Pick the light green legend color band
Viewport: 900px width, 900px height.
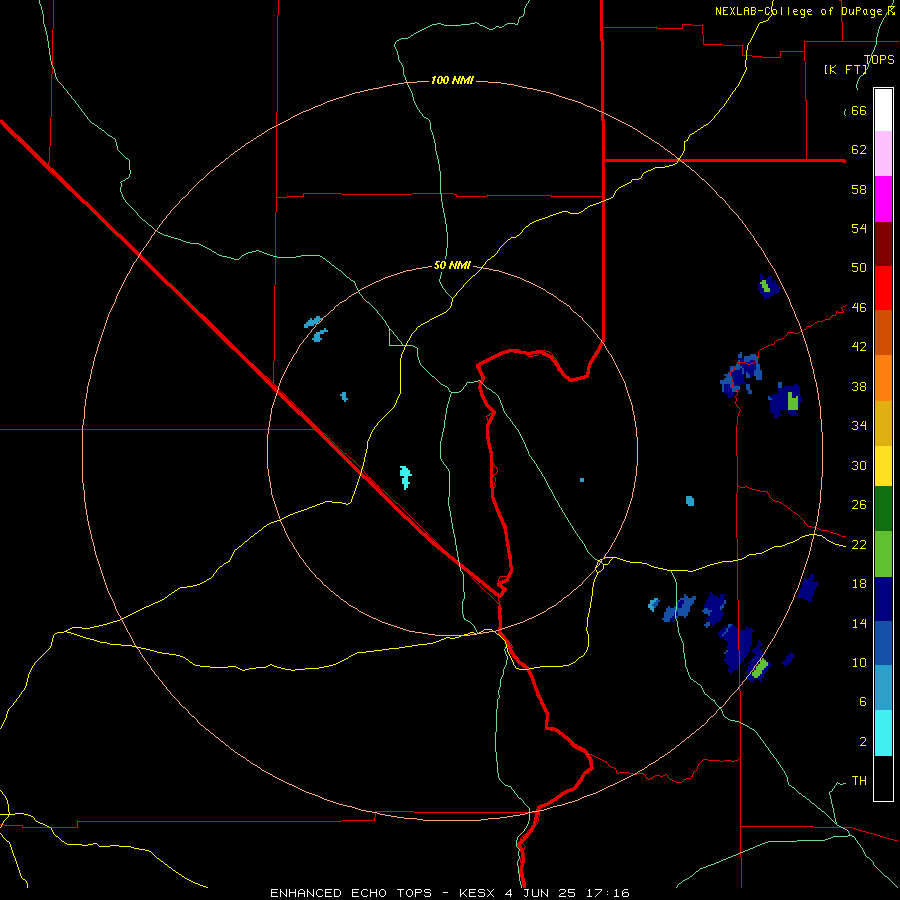[883, 554]
